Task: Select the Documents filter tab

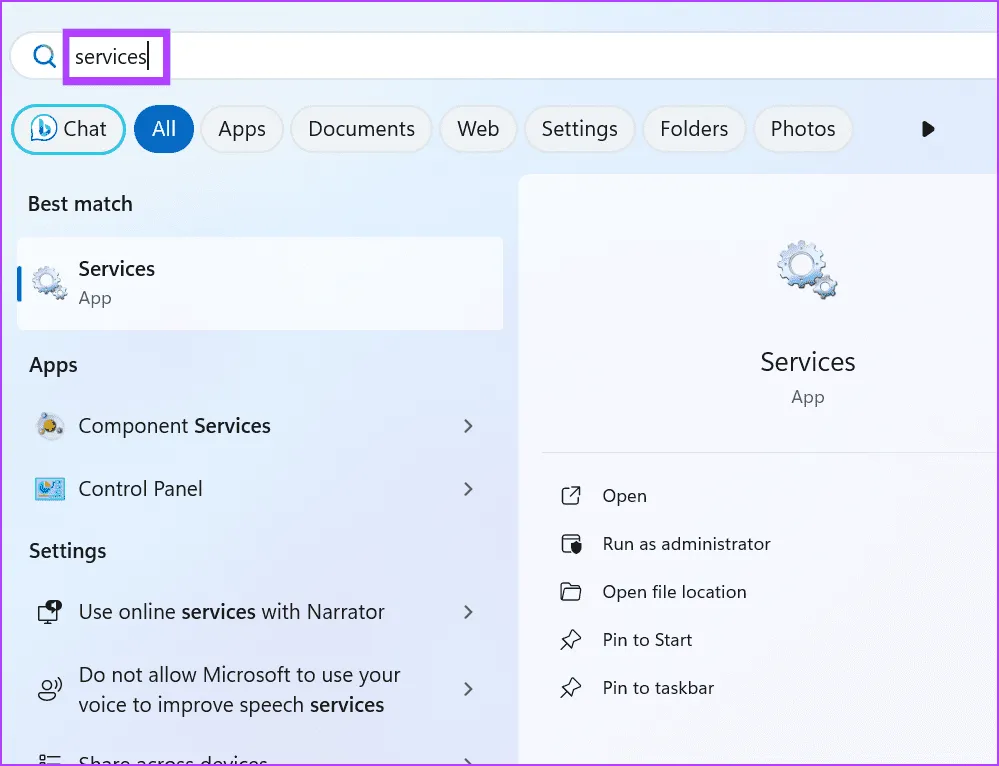Action: pos(361,129)
